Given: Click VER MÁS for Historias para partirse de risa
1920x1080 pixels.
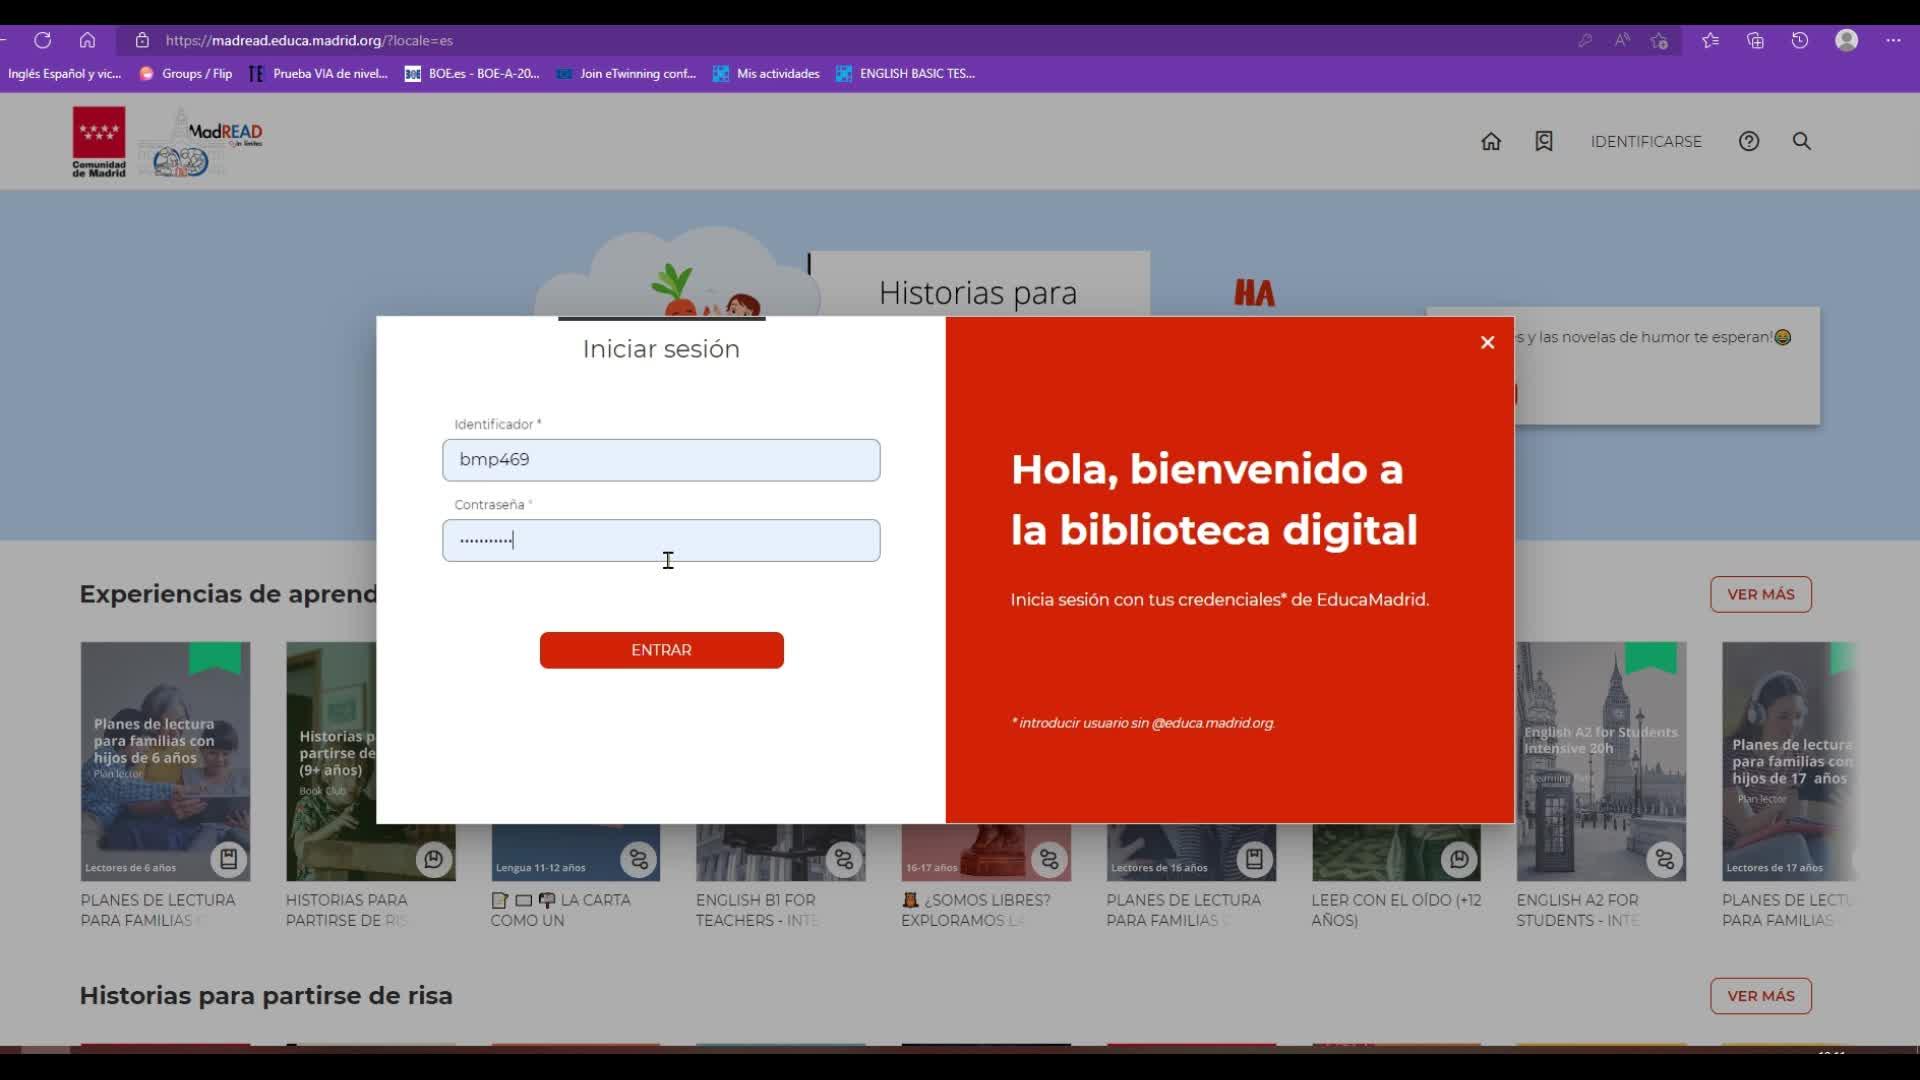Looking at the screenshot, I should pyautogui.click(x=1760, y=996).
